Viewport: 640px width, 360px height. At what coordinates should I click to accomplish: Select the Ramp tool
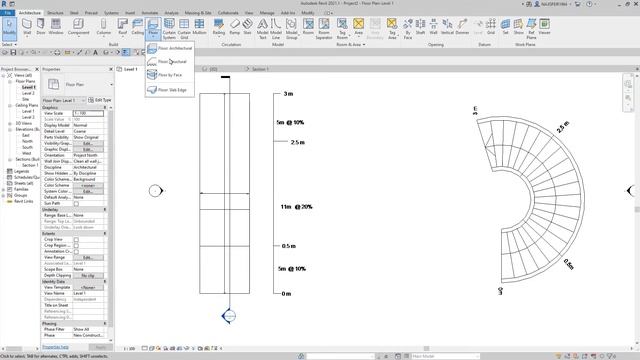[x=235, y=27]
